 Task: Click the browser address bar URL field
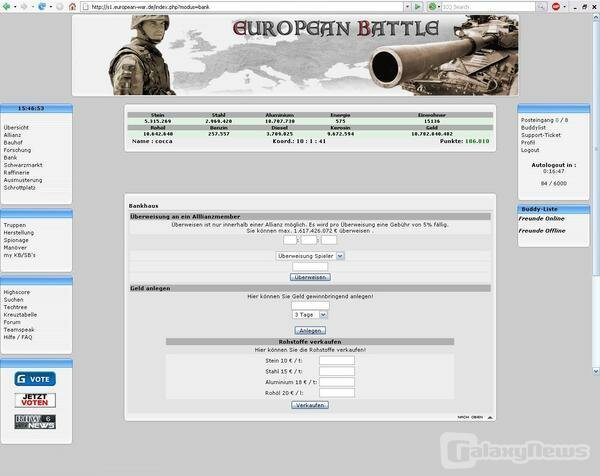pyautogui.click(x=242, y=7)
